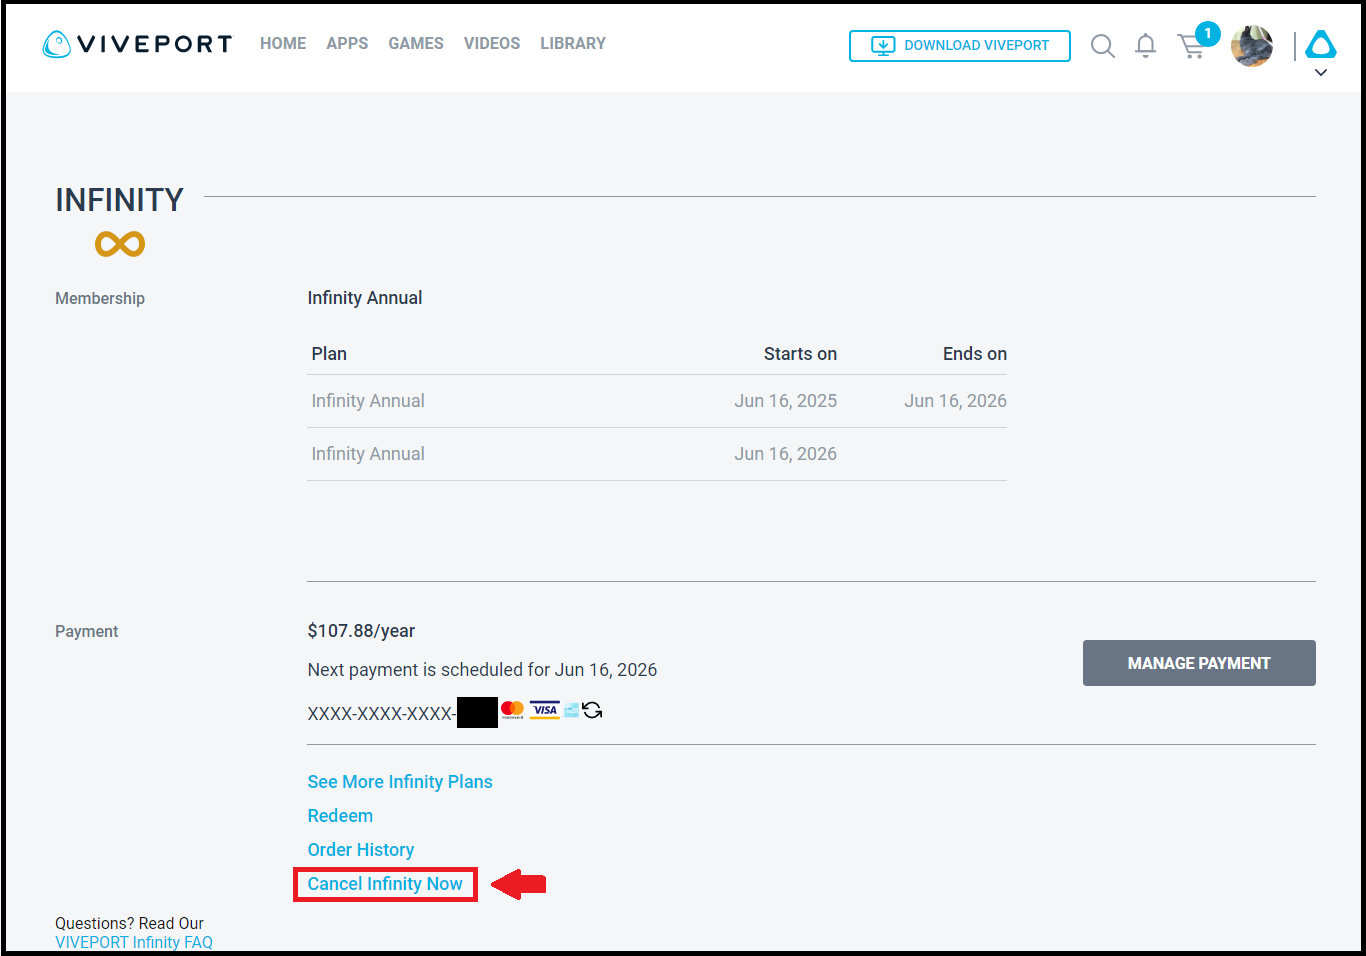Click the VIVEPORT logo
The width and height of the screenshot is (1366, 956).
tap(137, 44)
